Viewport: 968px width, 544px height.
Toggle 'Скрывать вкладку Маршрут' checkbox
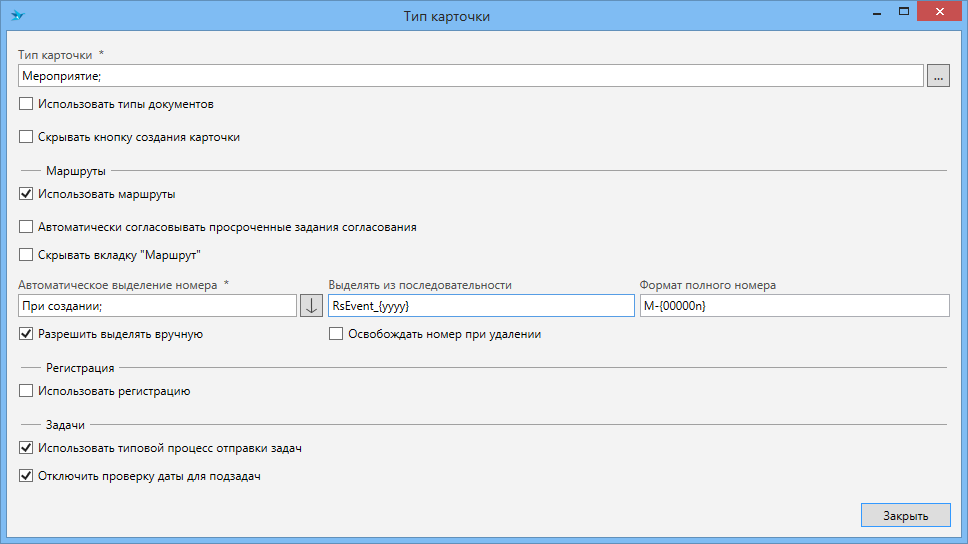(x=26, y=255)
